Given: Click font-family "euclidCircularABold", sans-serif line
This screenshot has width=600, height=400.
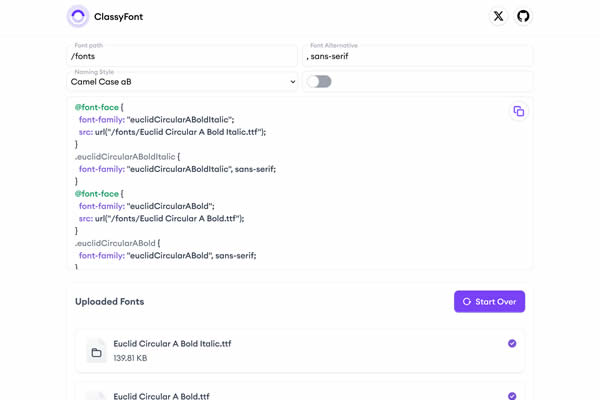Looking at the screenshot, I should pyautogui.click(x=168, y=255).
